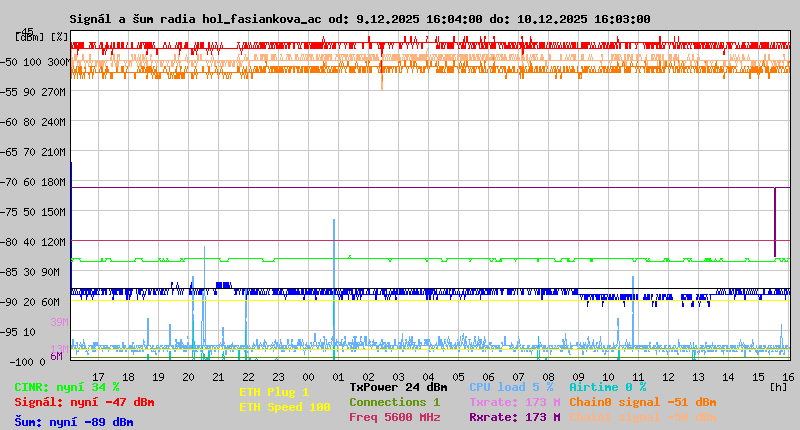The image size is (800, 430).
Task: Click the '12' hour tick label
Action: click(x=668, y=377)
